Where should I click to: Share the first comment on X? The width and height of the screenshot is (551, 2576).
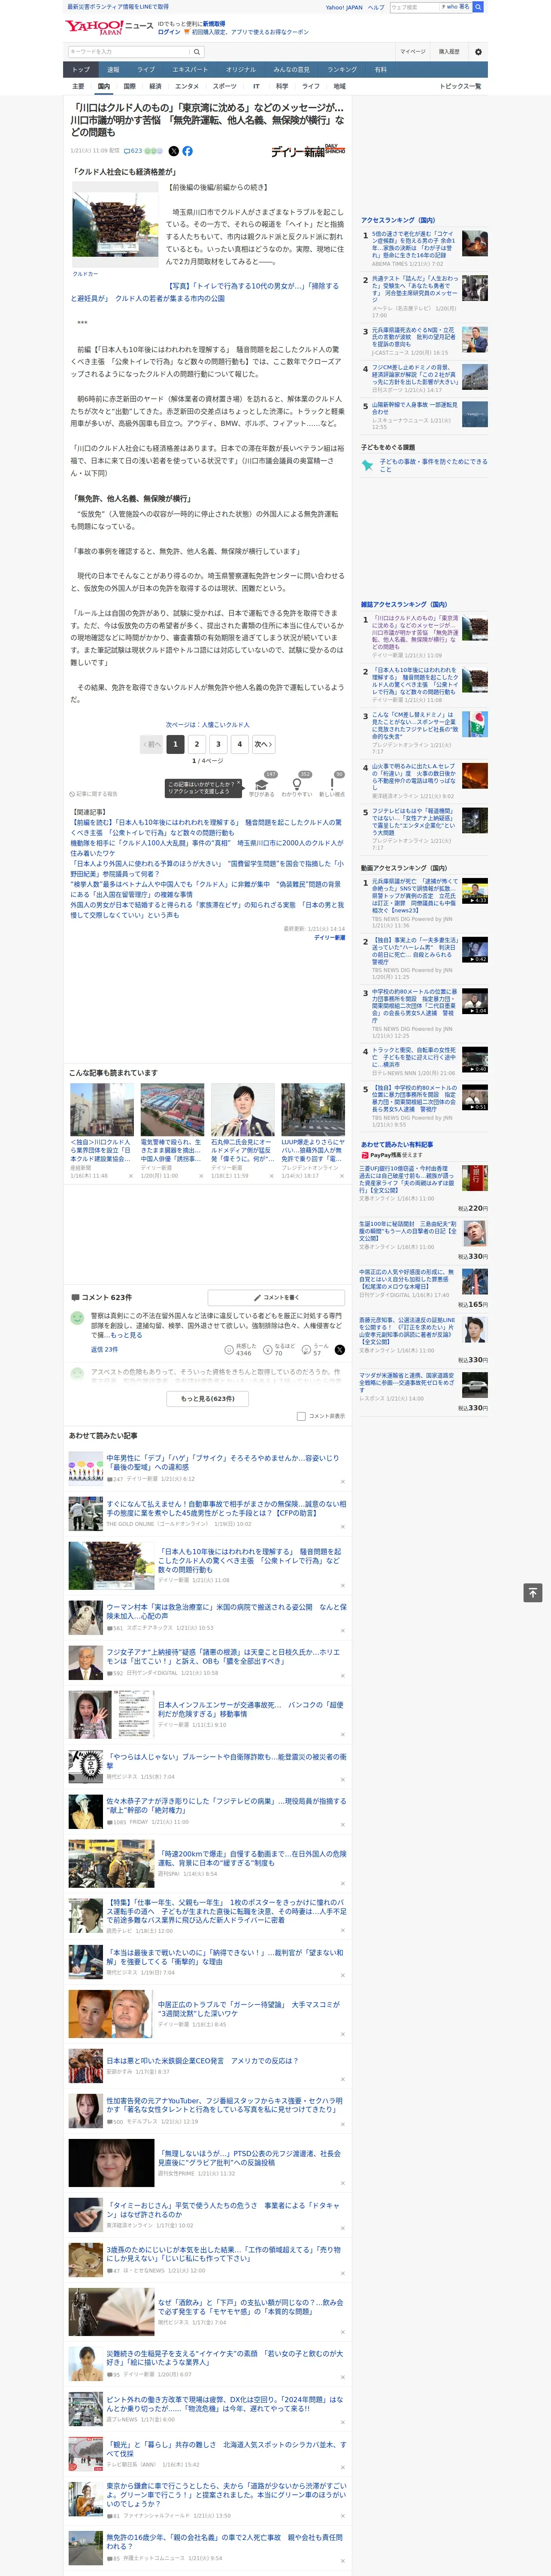tap(340, 1350)
